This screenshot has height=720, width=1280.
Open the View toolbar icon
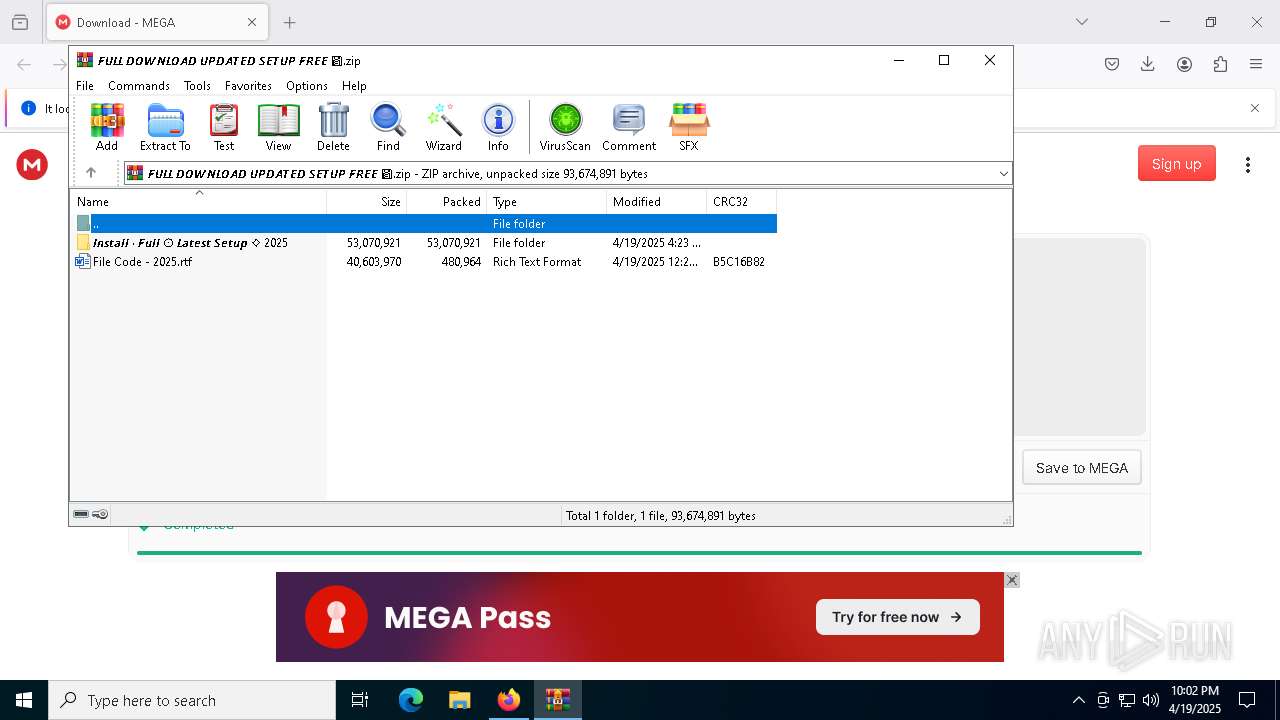coord(278,127)
